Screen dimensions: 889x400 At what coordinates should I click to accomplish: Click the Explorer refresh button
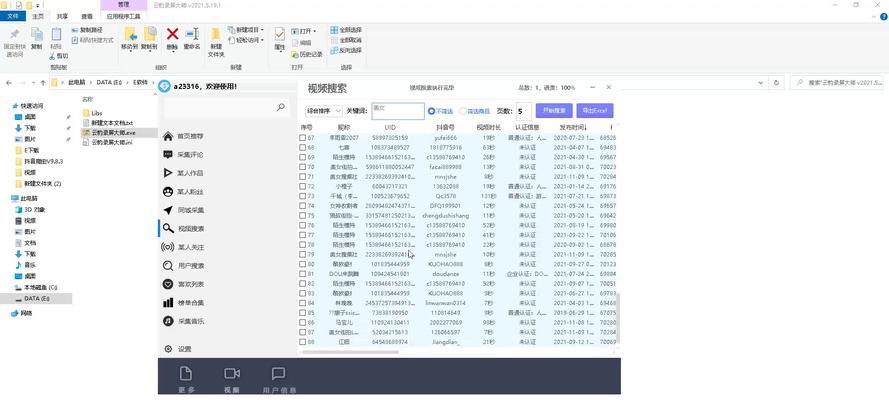[x=777, y=83]
